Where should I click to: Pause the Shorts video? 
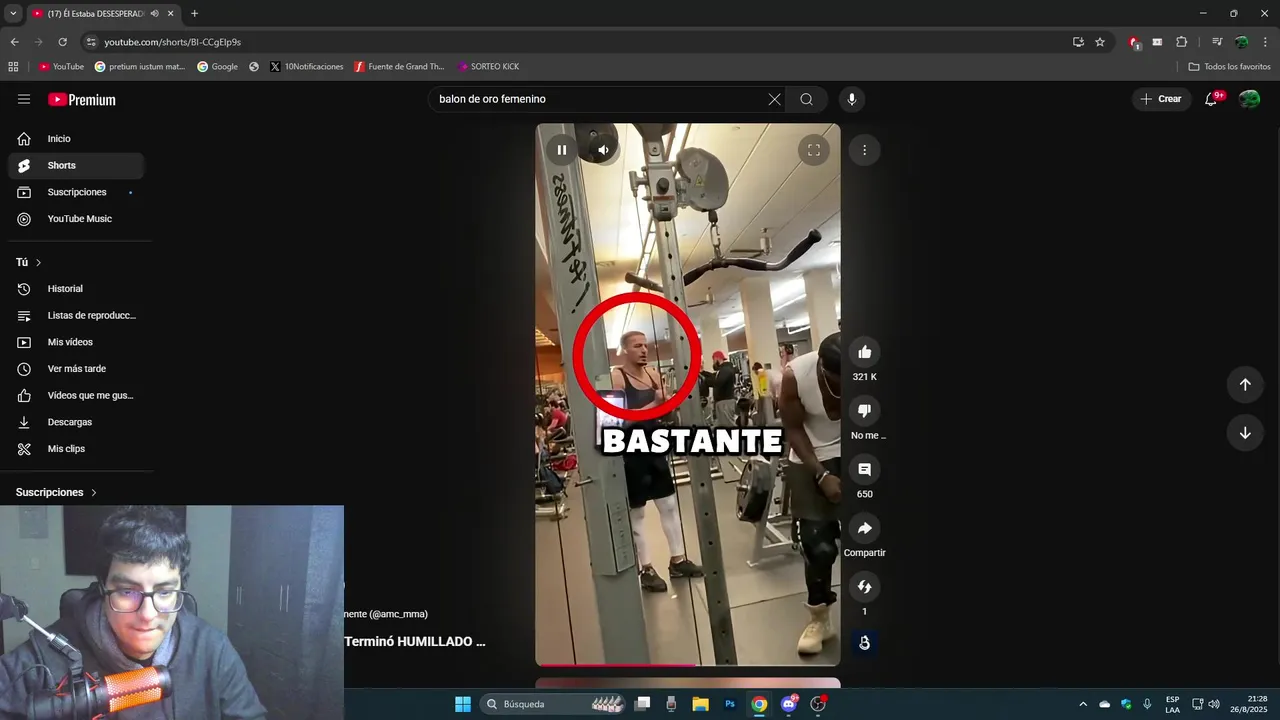[562, 150]
